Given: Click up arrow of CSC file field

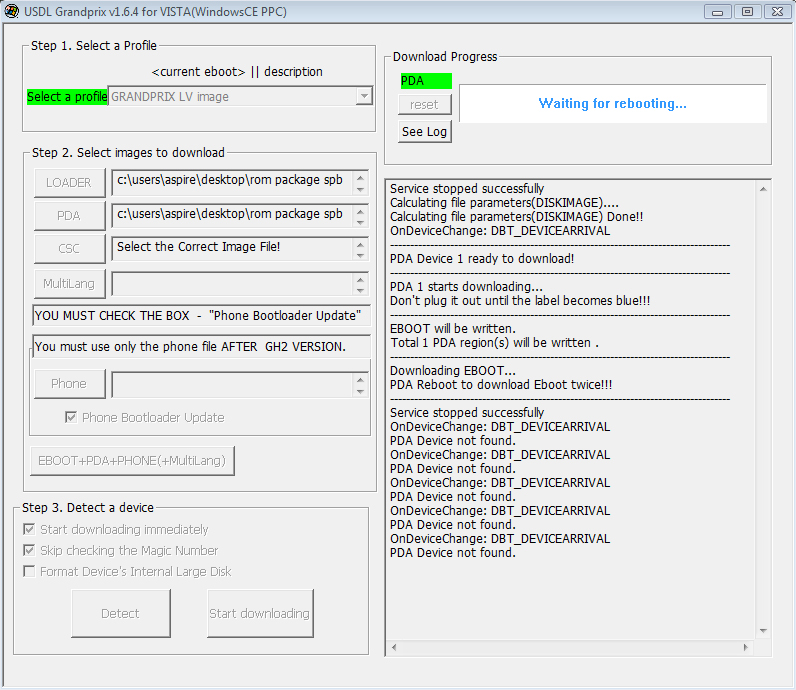Looking at the screenshot, I should pos(360,244).
